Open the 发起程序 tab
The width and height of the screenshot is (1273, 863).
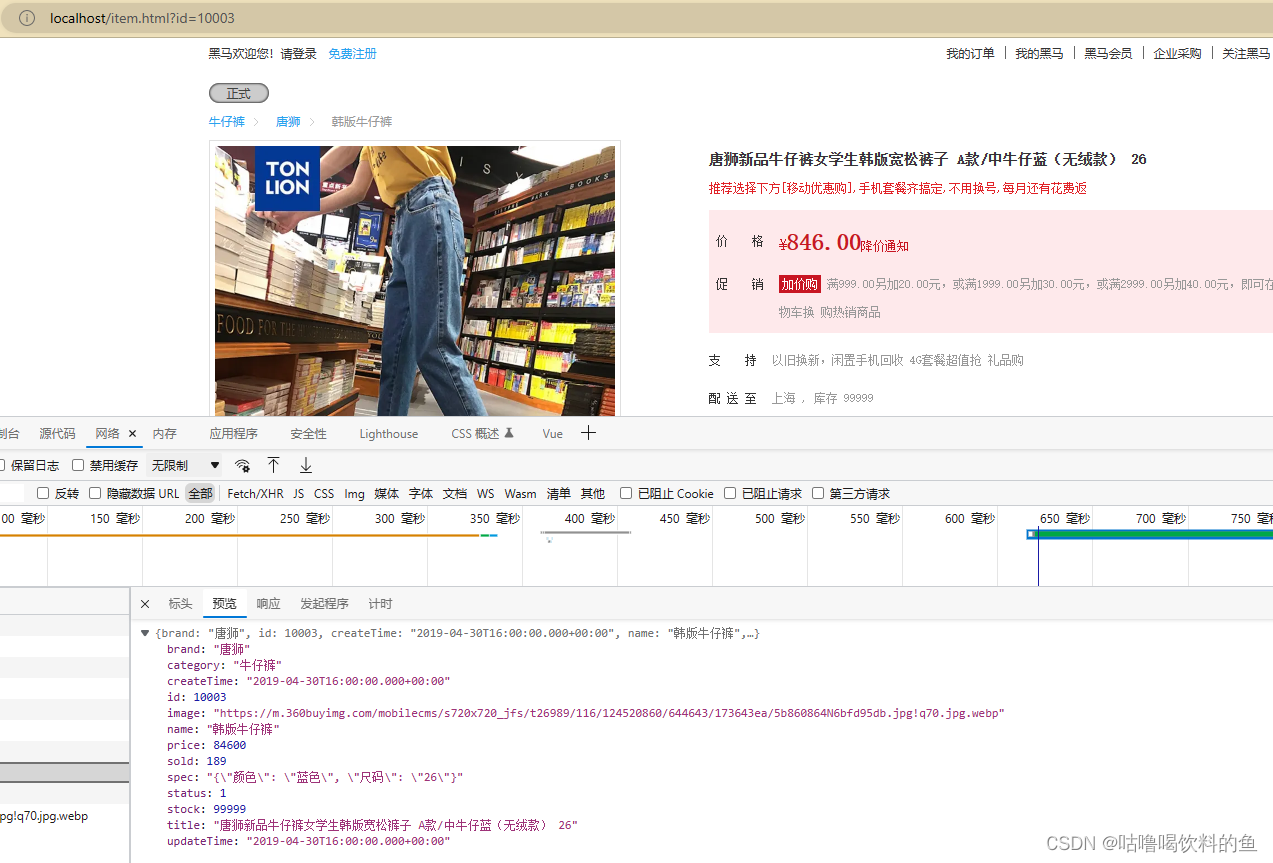[325, 604]
